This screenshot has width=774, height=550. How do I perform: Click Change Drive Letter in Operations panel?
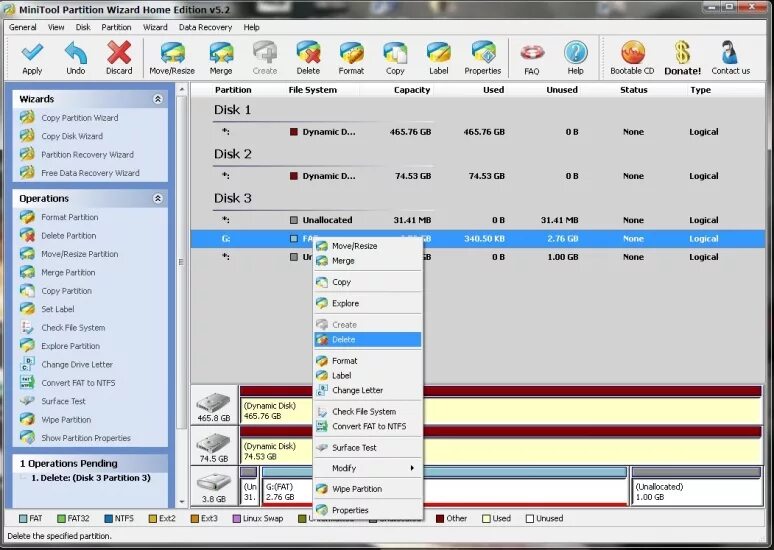coord(77,364)
